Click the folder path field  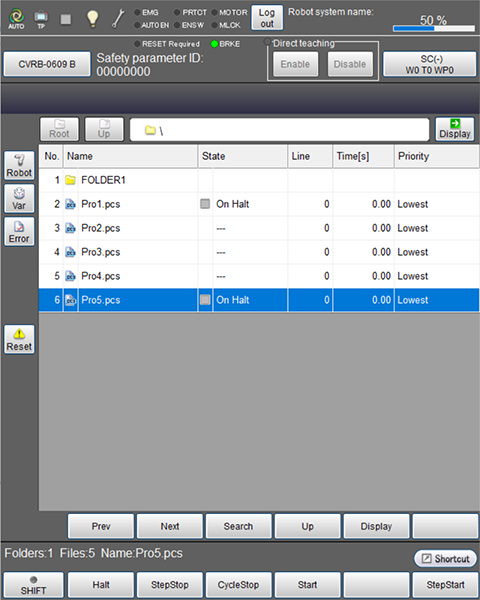(x=279, y=130)
